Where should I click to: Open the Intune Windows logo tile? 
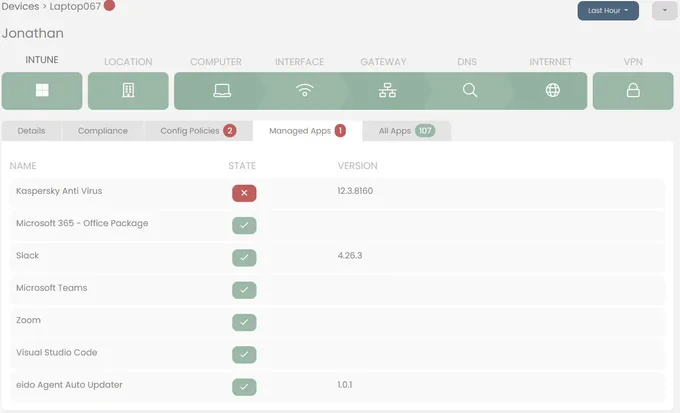coord(42,91)
